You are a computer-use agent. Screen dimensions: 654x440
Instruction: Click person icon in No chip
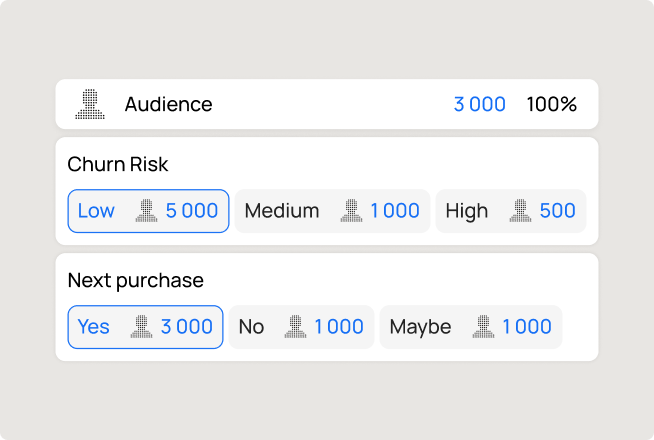pos(295,327)
